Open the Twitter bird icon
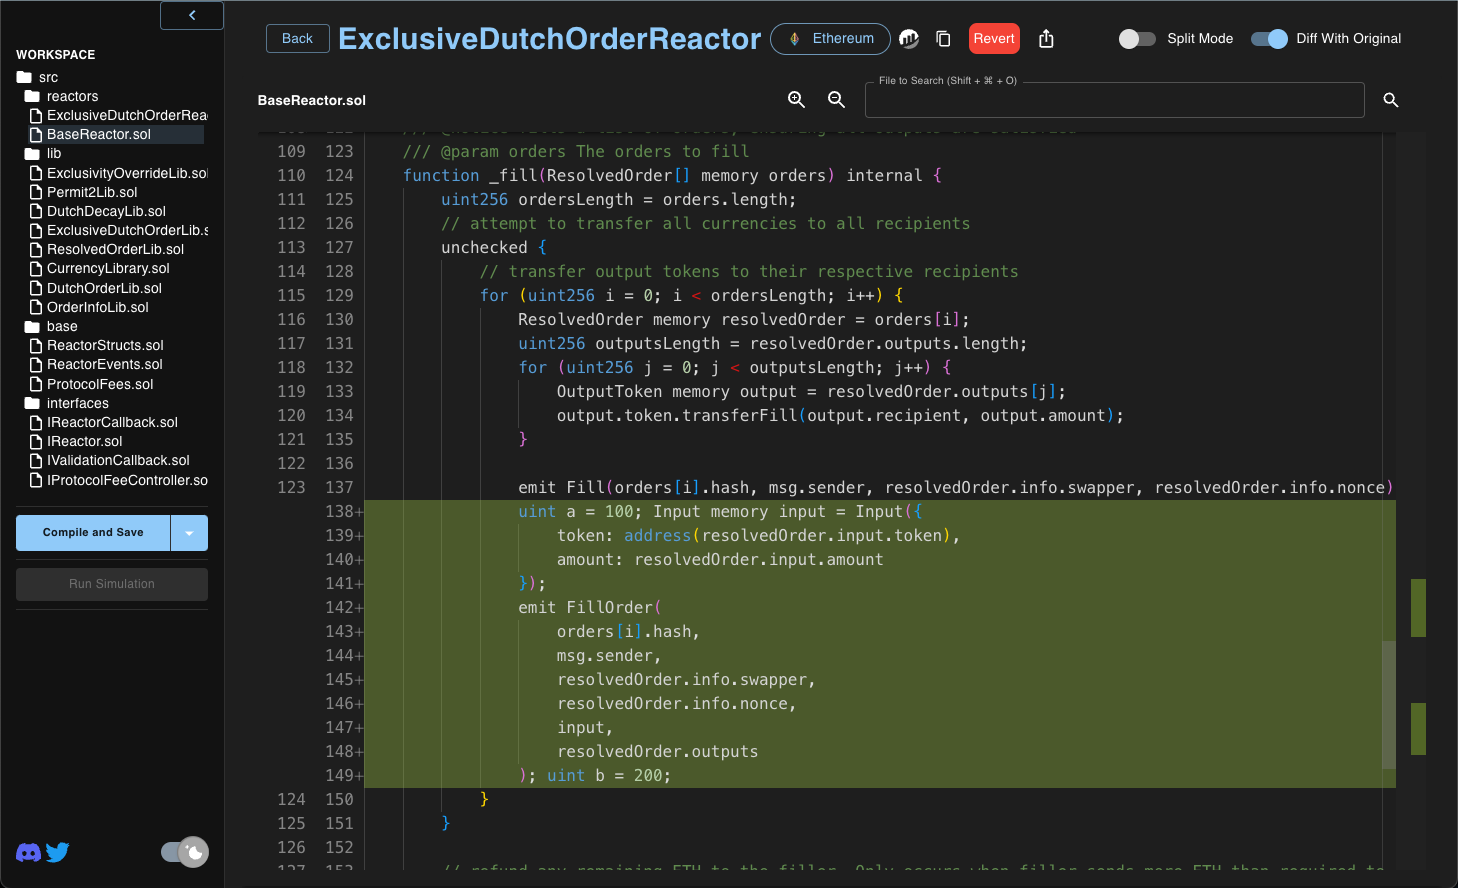1458x888 pixels. pyautogui.click(x=58, y=852)
